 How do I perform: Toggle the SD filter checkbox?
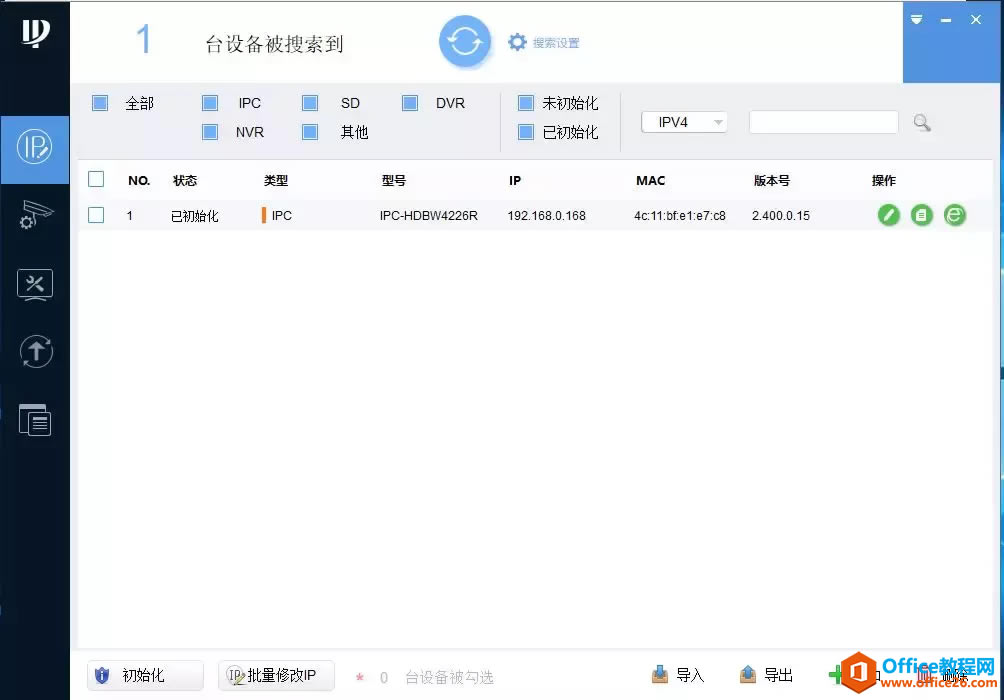tap(310, 103)
